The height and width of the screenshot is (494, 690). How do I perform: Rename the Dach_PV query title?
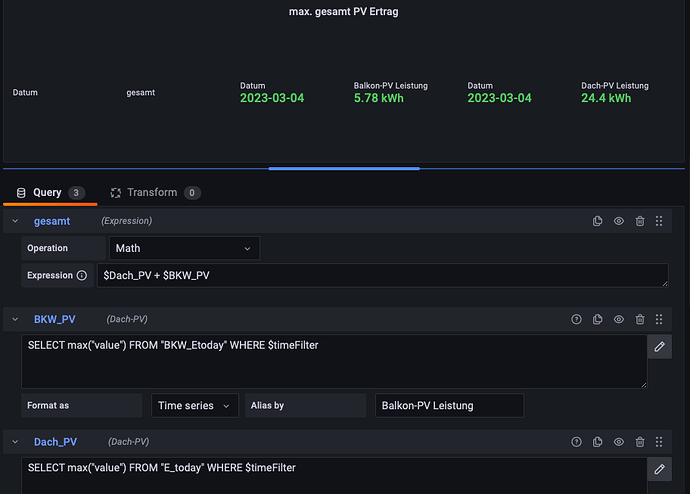(55, 442)
